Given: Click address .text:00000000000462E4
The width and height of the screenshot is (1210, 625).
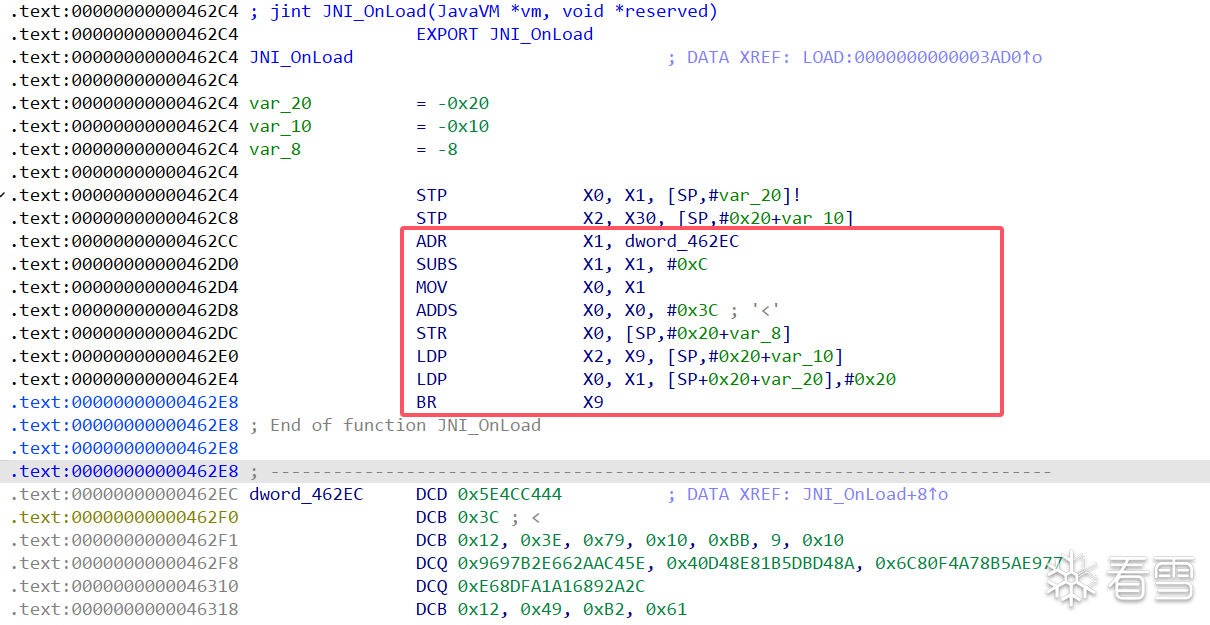Looking at the screenshot, I should click(125, 379).
